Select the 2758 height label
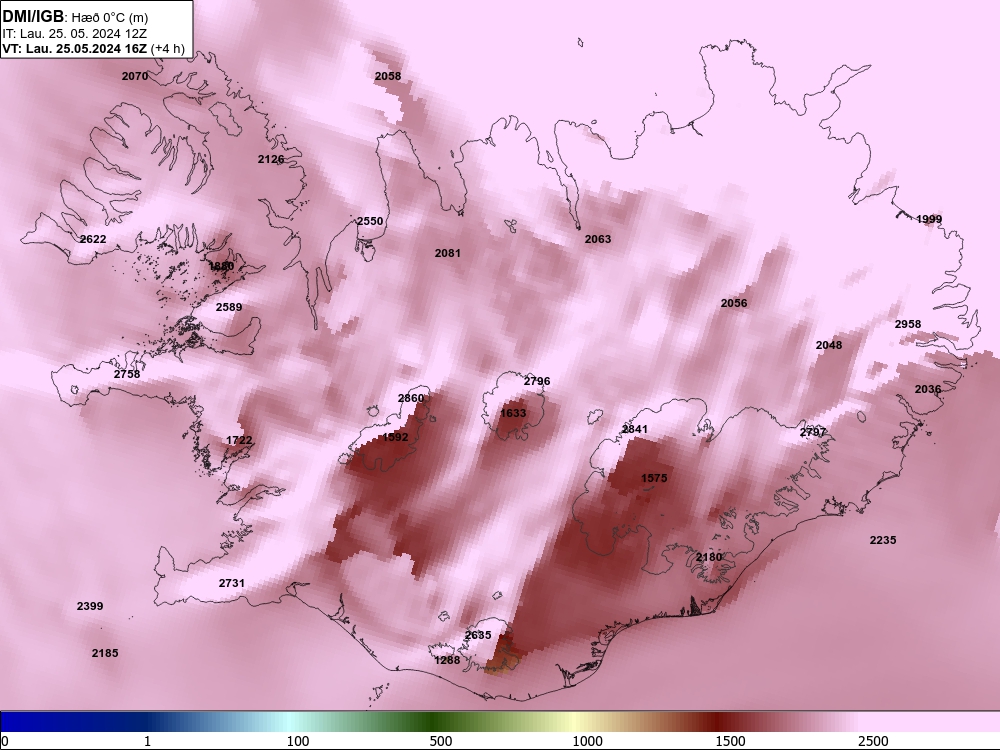Screen dimensions: 1000x750 pos(127,374)
